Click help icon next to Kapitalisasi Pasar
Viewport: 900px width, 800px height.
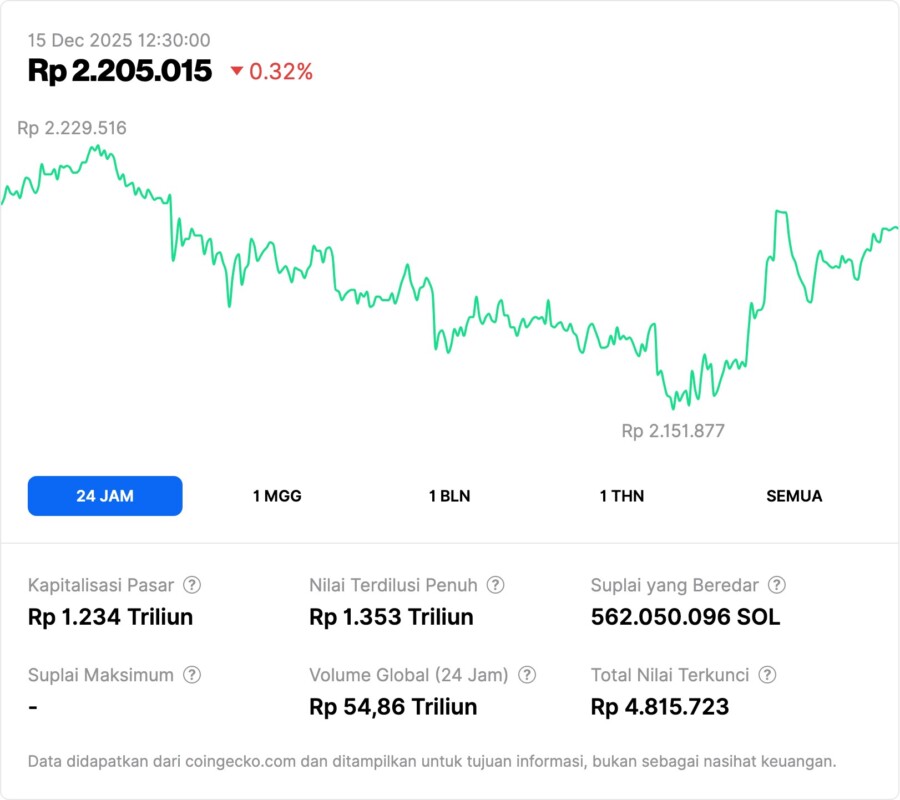pyautogui.click(x=192, y=585)
